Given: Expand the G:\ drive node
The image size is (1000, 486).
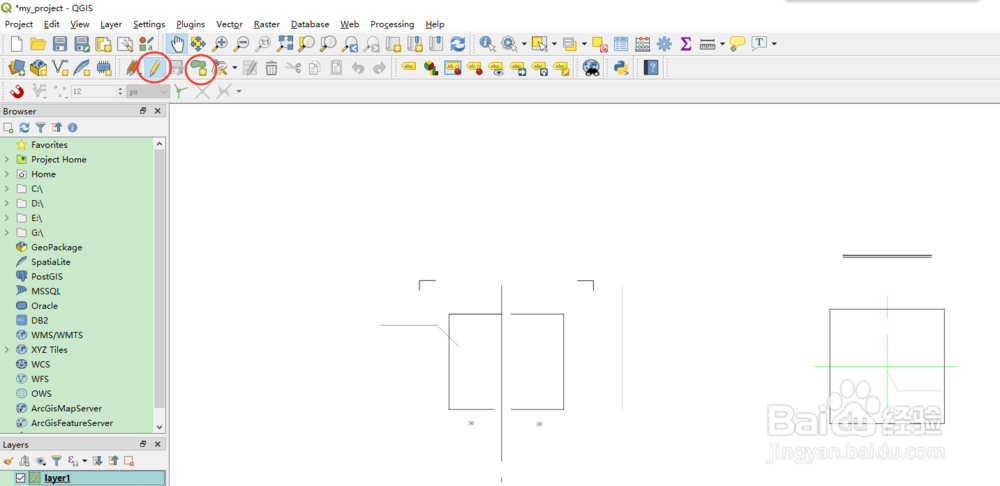Looking at the screenshot, I should (x=6, y=233).
